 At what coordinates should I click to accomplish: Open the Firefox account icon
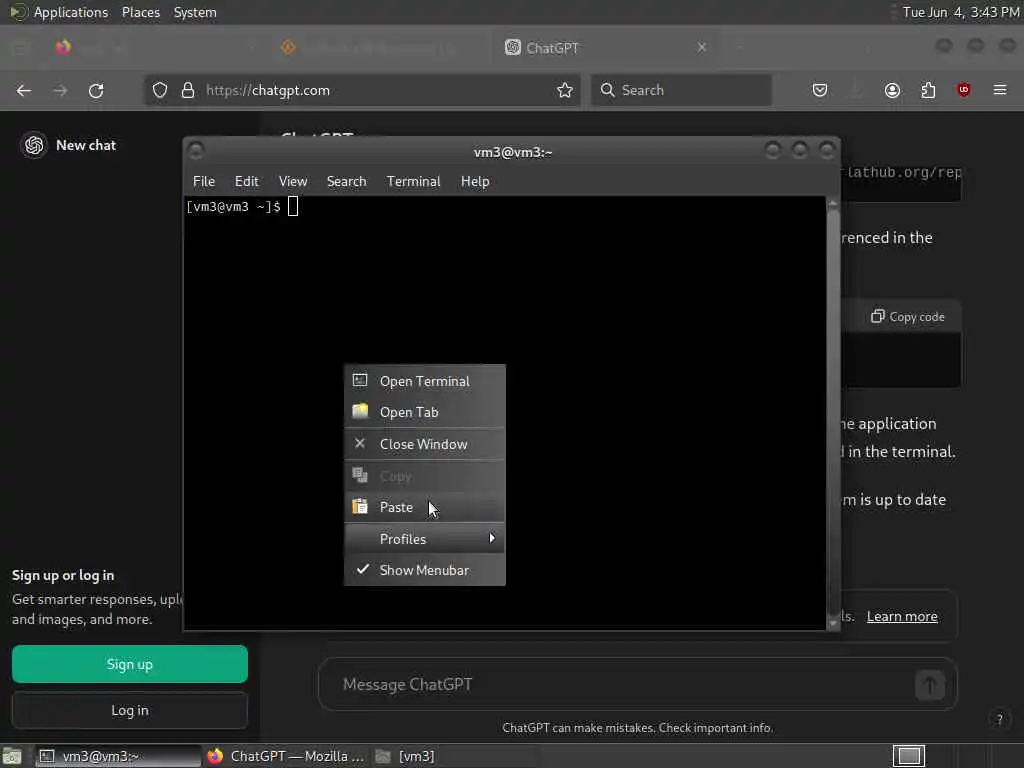coord(892,90)
